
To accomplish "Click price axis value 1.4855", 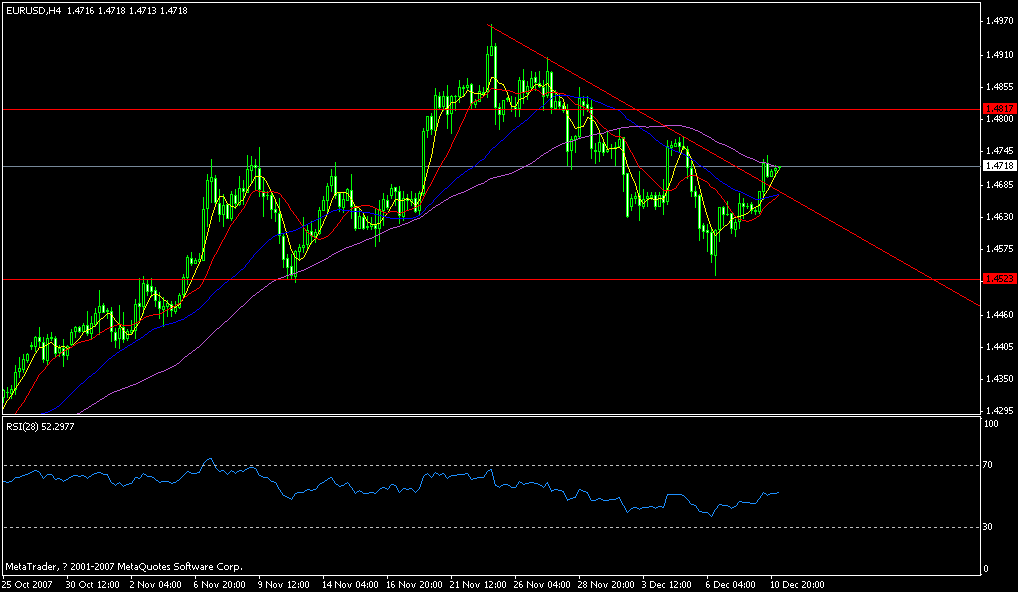I will coord(999,86).
